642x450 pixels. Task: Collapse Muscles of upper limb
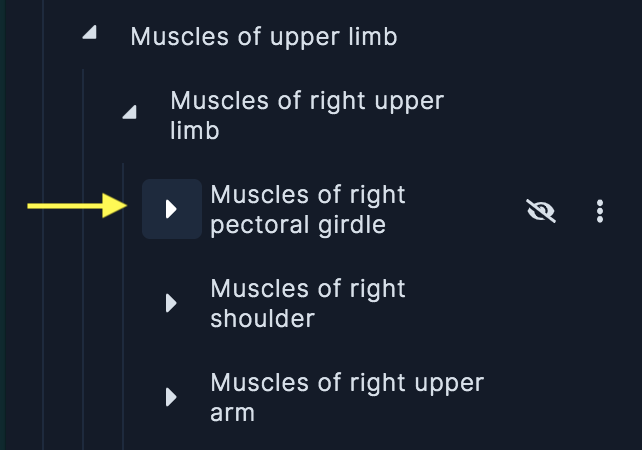pos(90,32)
